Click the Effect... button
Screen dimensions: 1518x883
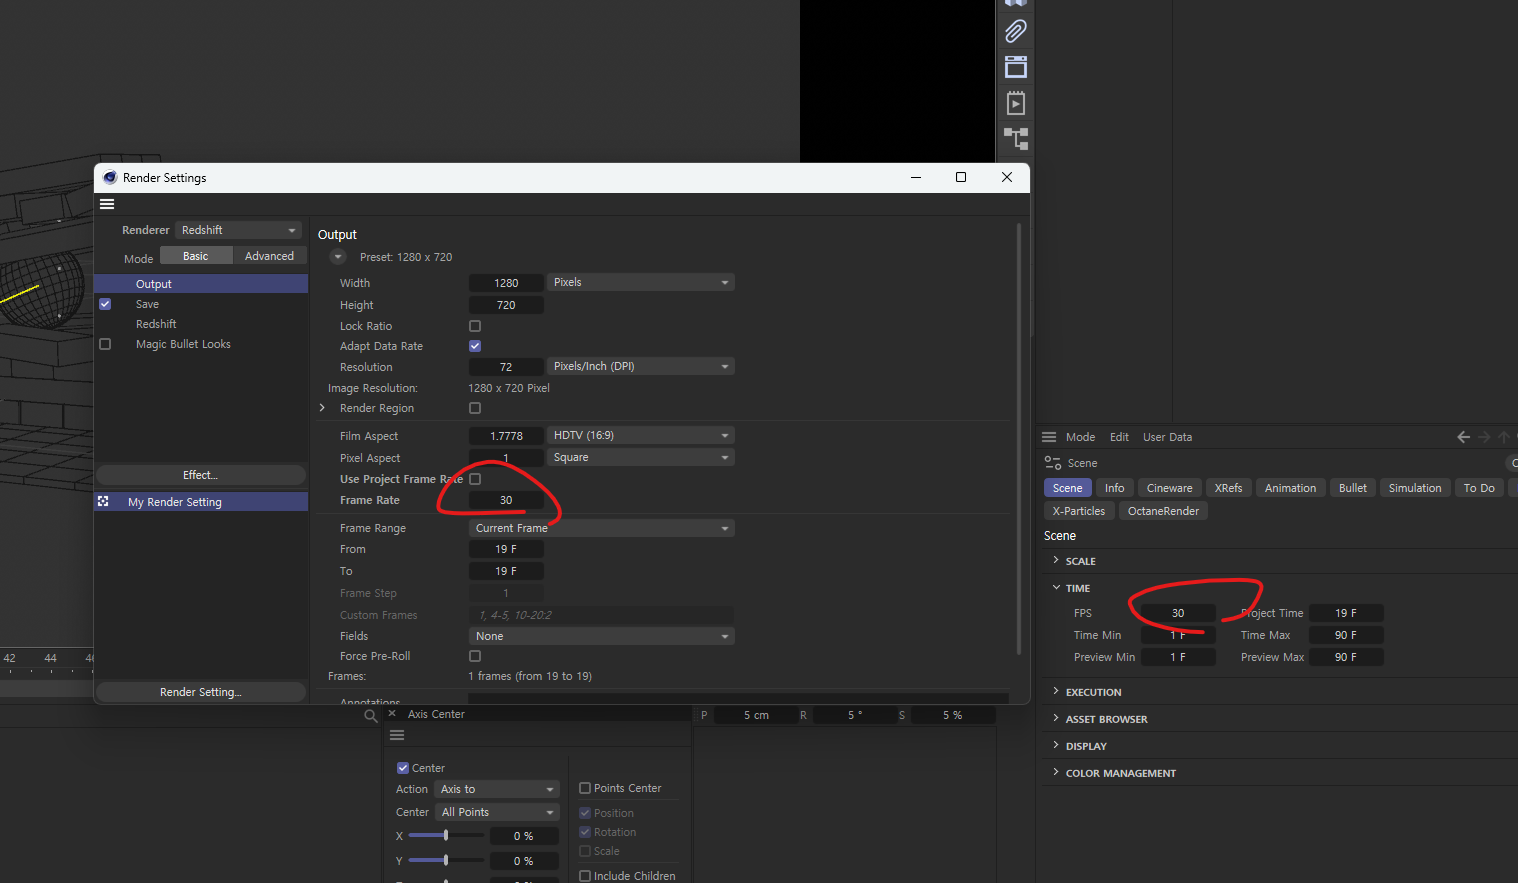[200, 475]
